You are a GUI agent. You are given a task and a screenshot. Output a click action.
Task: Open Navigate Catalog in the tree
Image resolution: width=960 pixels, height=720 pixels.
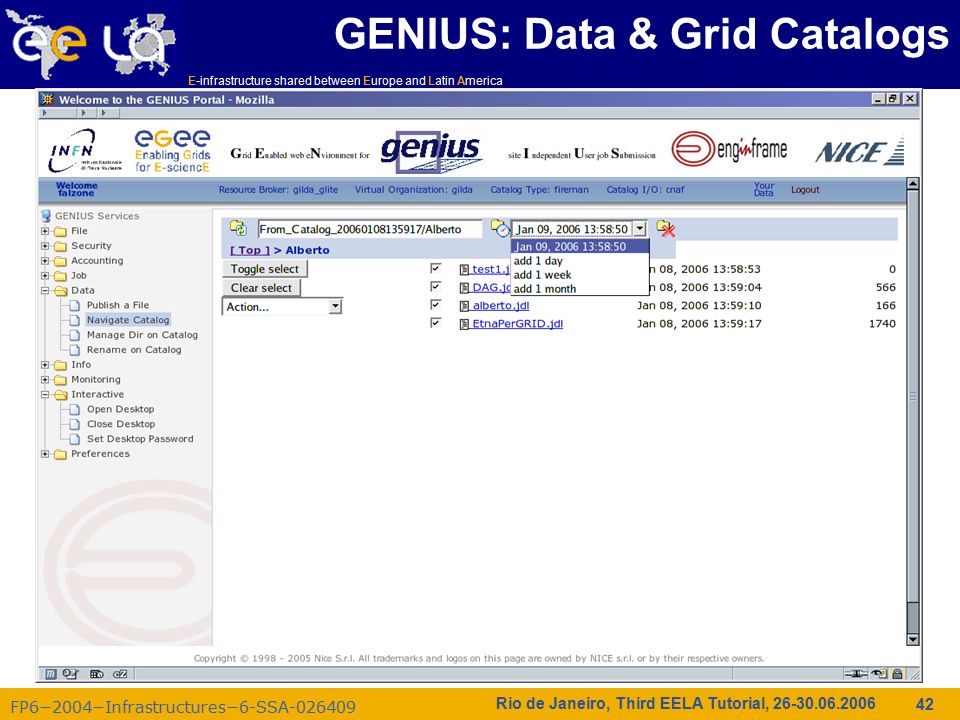tap(128, 320)
